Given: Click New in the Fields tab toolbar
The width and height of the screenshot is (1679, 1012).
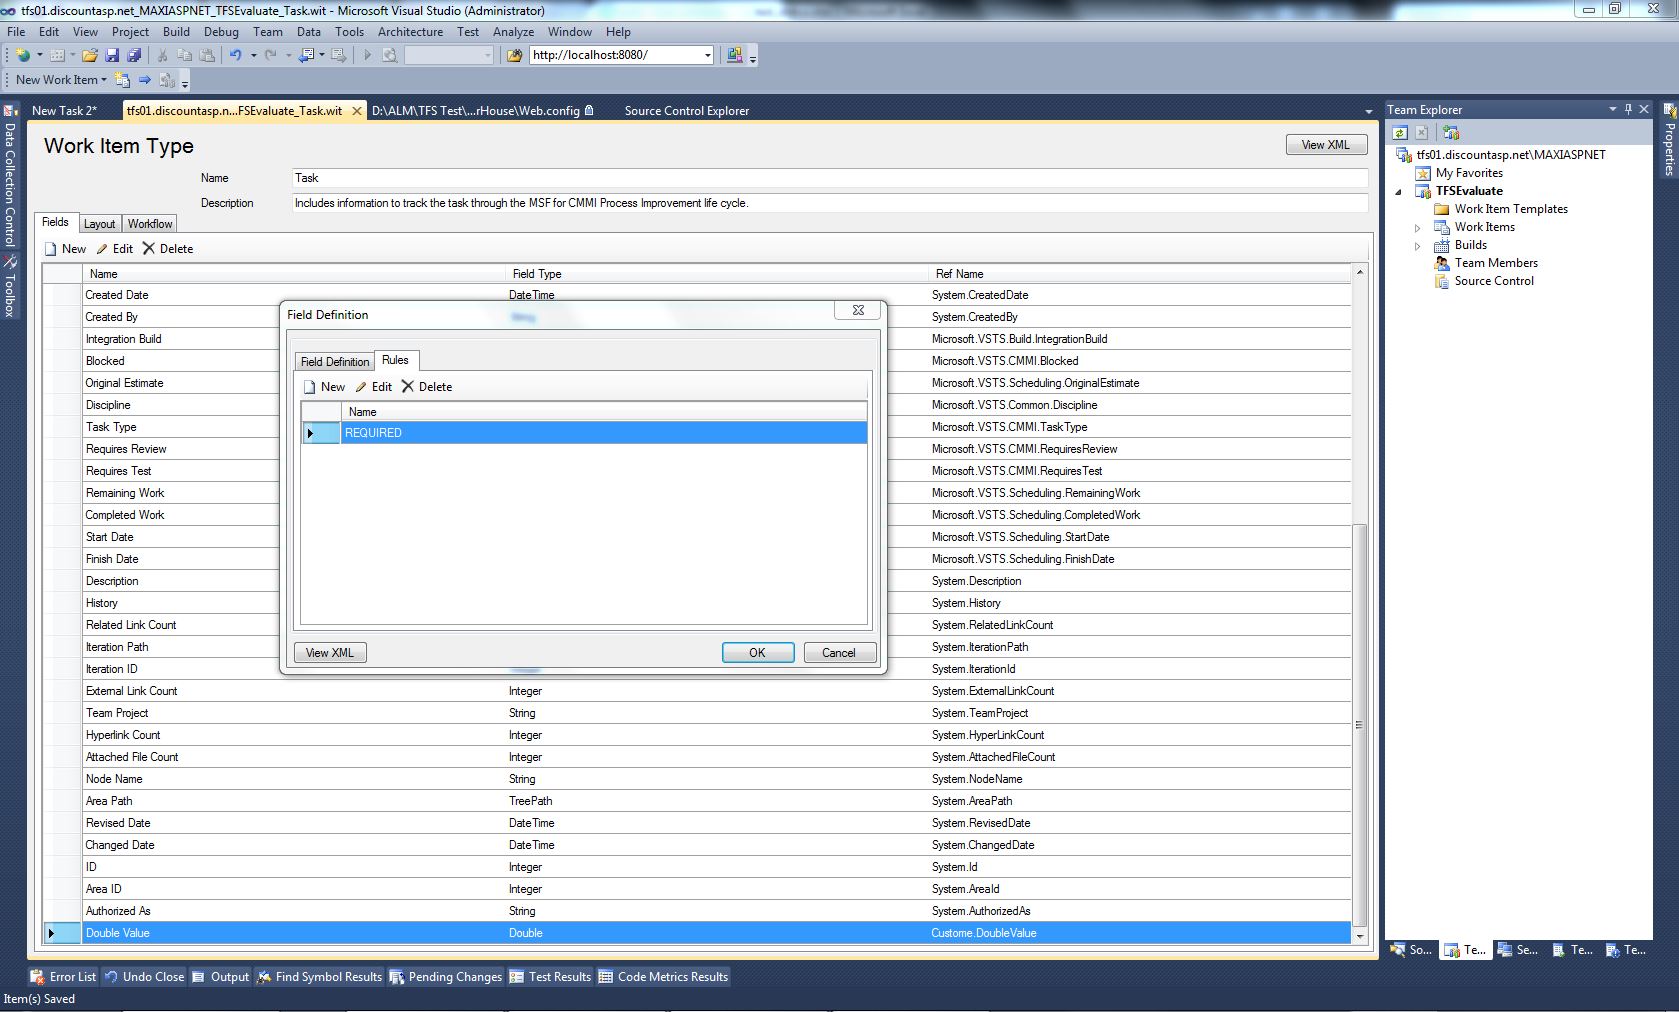Looking at the screenshot, I should click(65, 249).
